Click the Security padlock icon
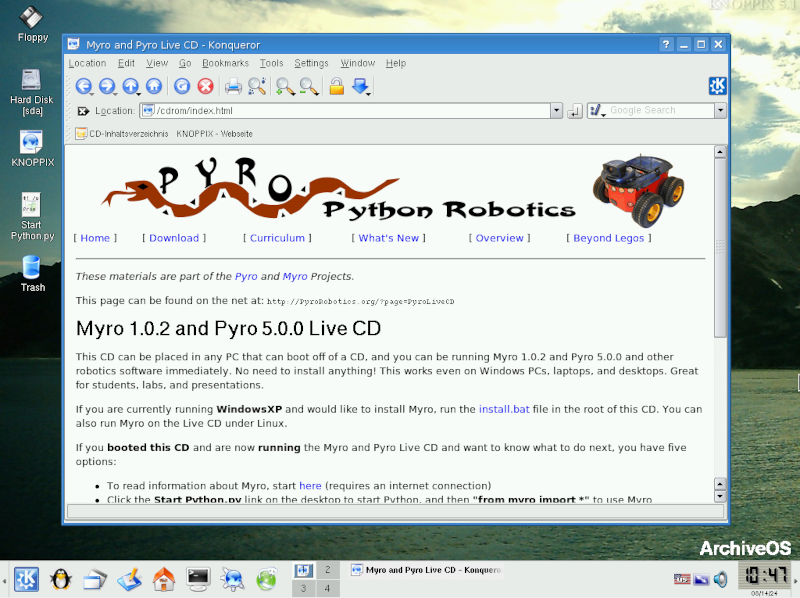Screen dimensions: 800x598 pos(336,86)
